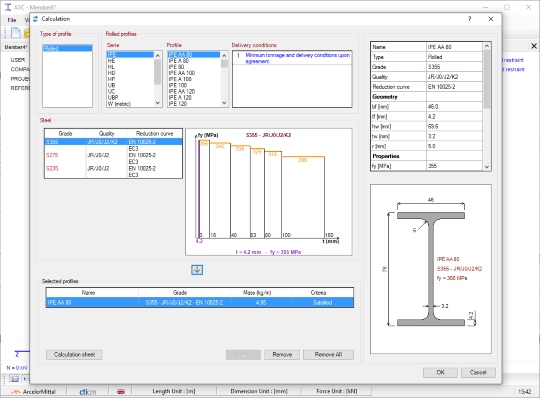Click the Calculation sheet button
Viewport: 540px width, 398px height.
pyautogui.click(x=74, y=355)
